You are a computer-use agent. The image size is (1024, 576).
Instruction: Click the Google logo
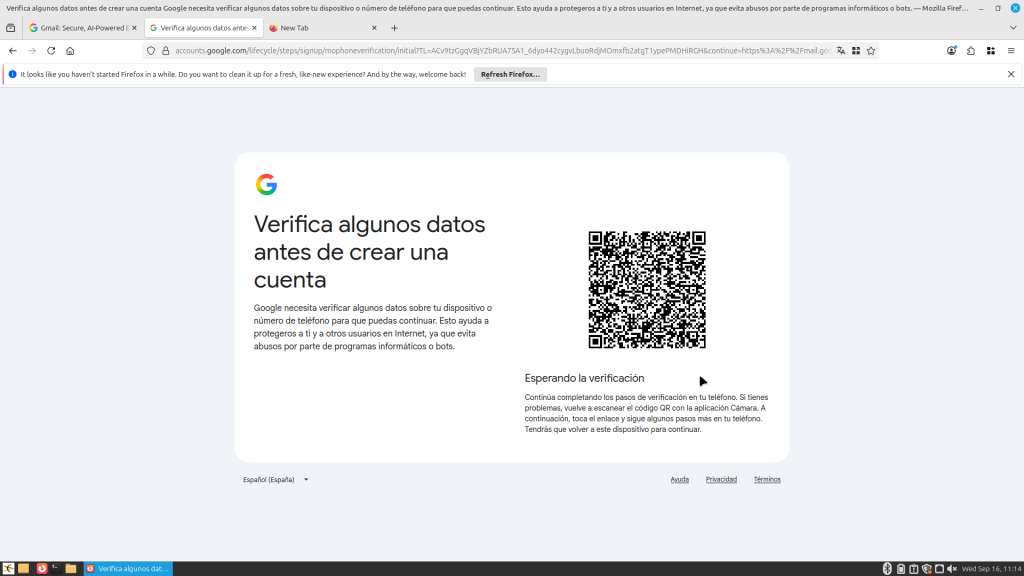pos(266,185)
